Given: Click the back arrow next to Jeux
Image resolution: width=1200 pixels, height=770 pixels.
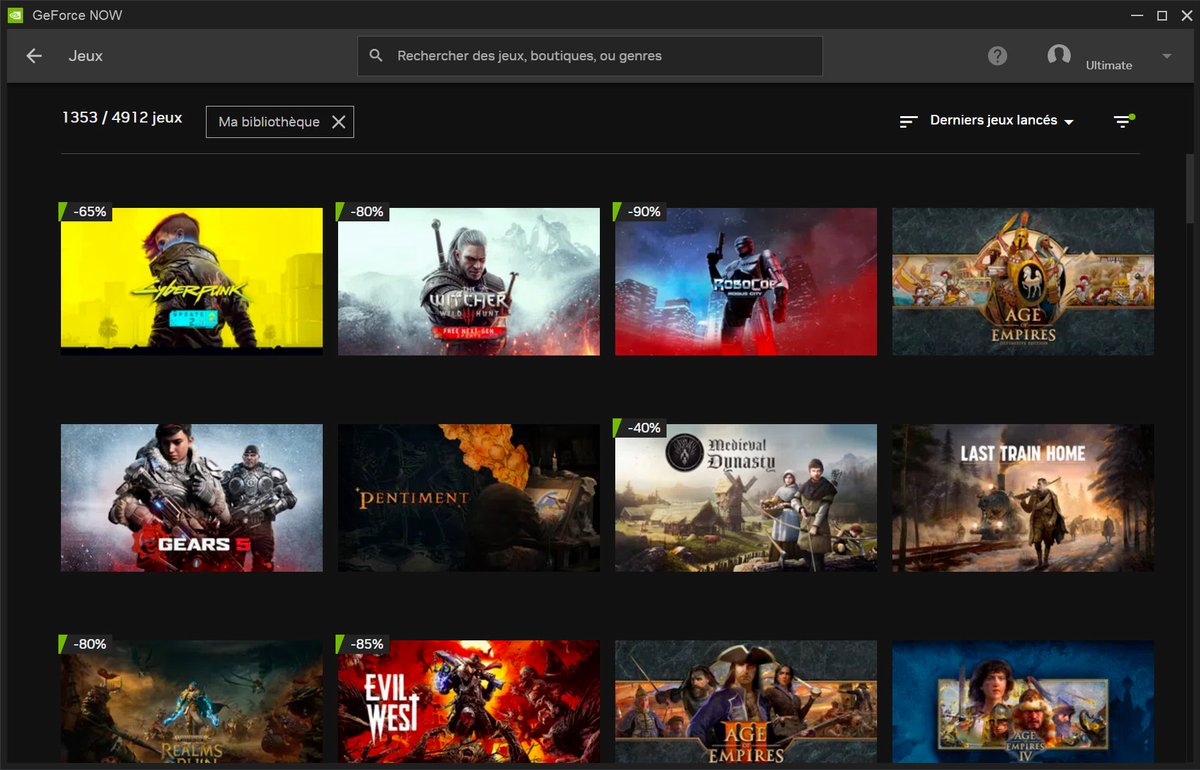Looking at the screenshot, I should pyautogui.click(x=33, y=56).
